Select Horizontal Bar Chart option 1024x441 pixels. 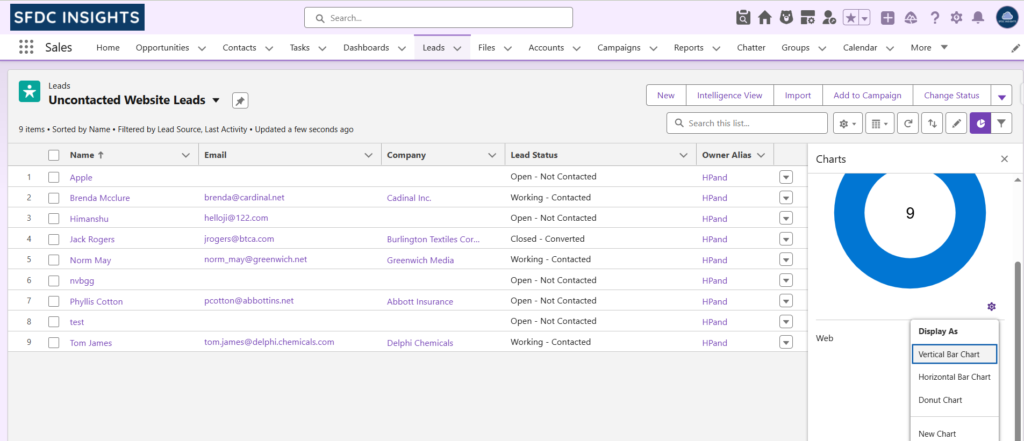[954, 377]
